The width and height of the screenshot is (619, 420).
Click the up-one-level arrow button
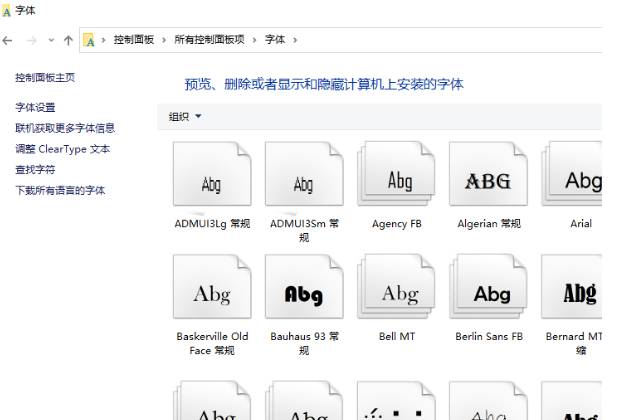click(68, 40)
